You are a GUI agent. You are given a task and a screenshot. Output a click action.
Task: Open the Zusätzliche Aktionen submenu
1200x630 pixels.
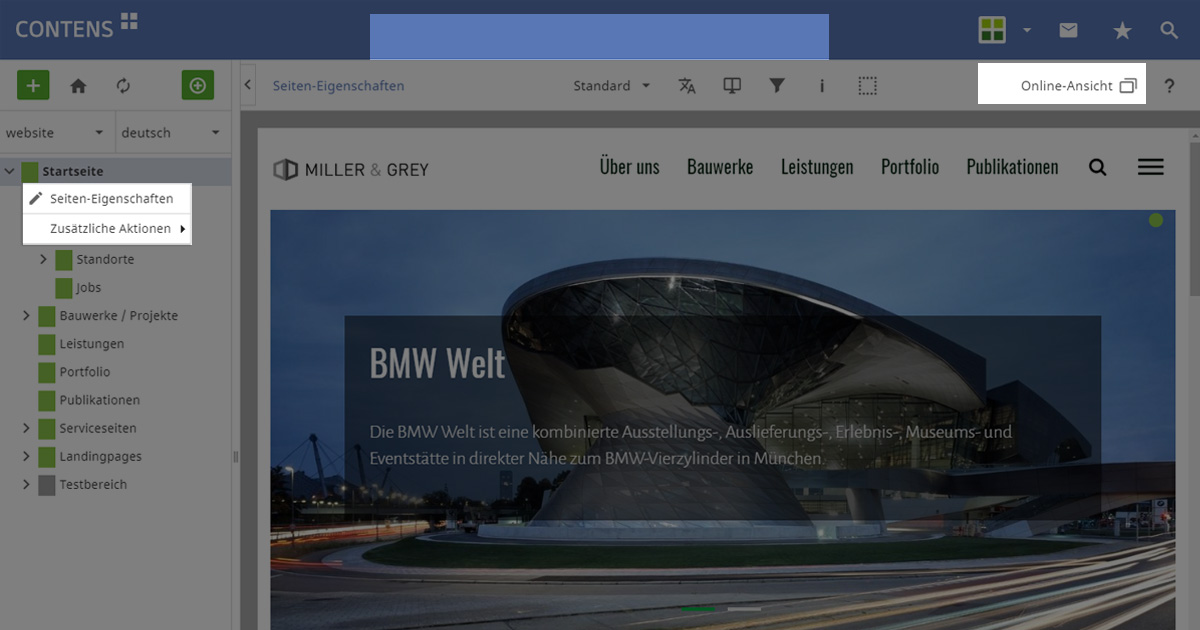[x=107, y=229]
